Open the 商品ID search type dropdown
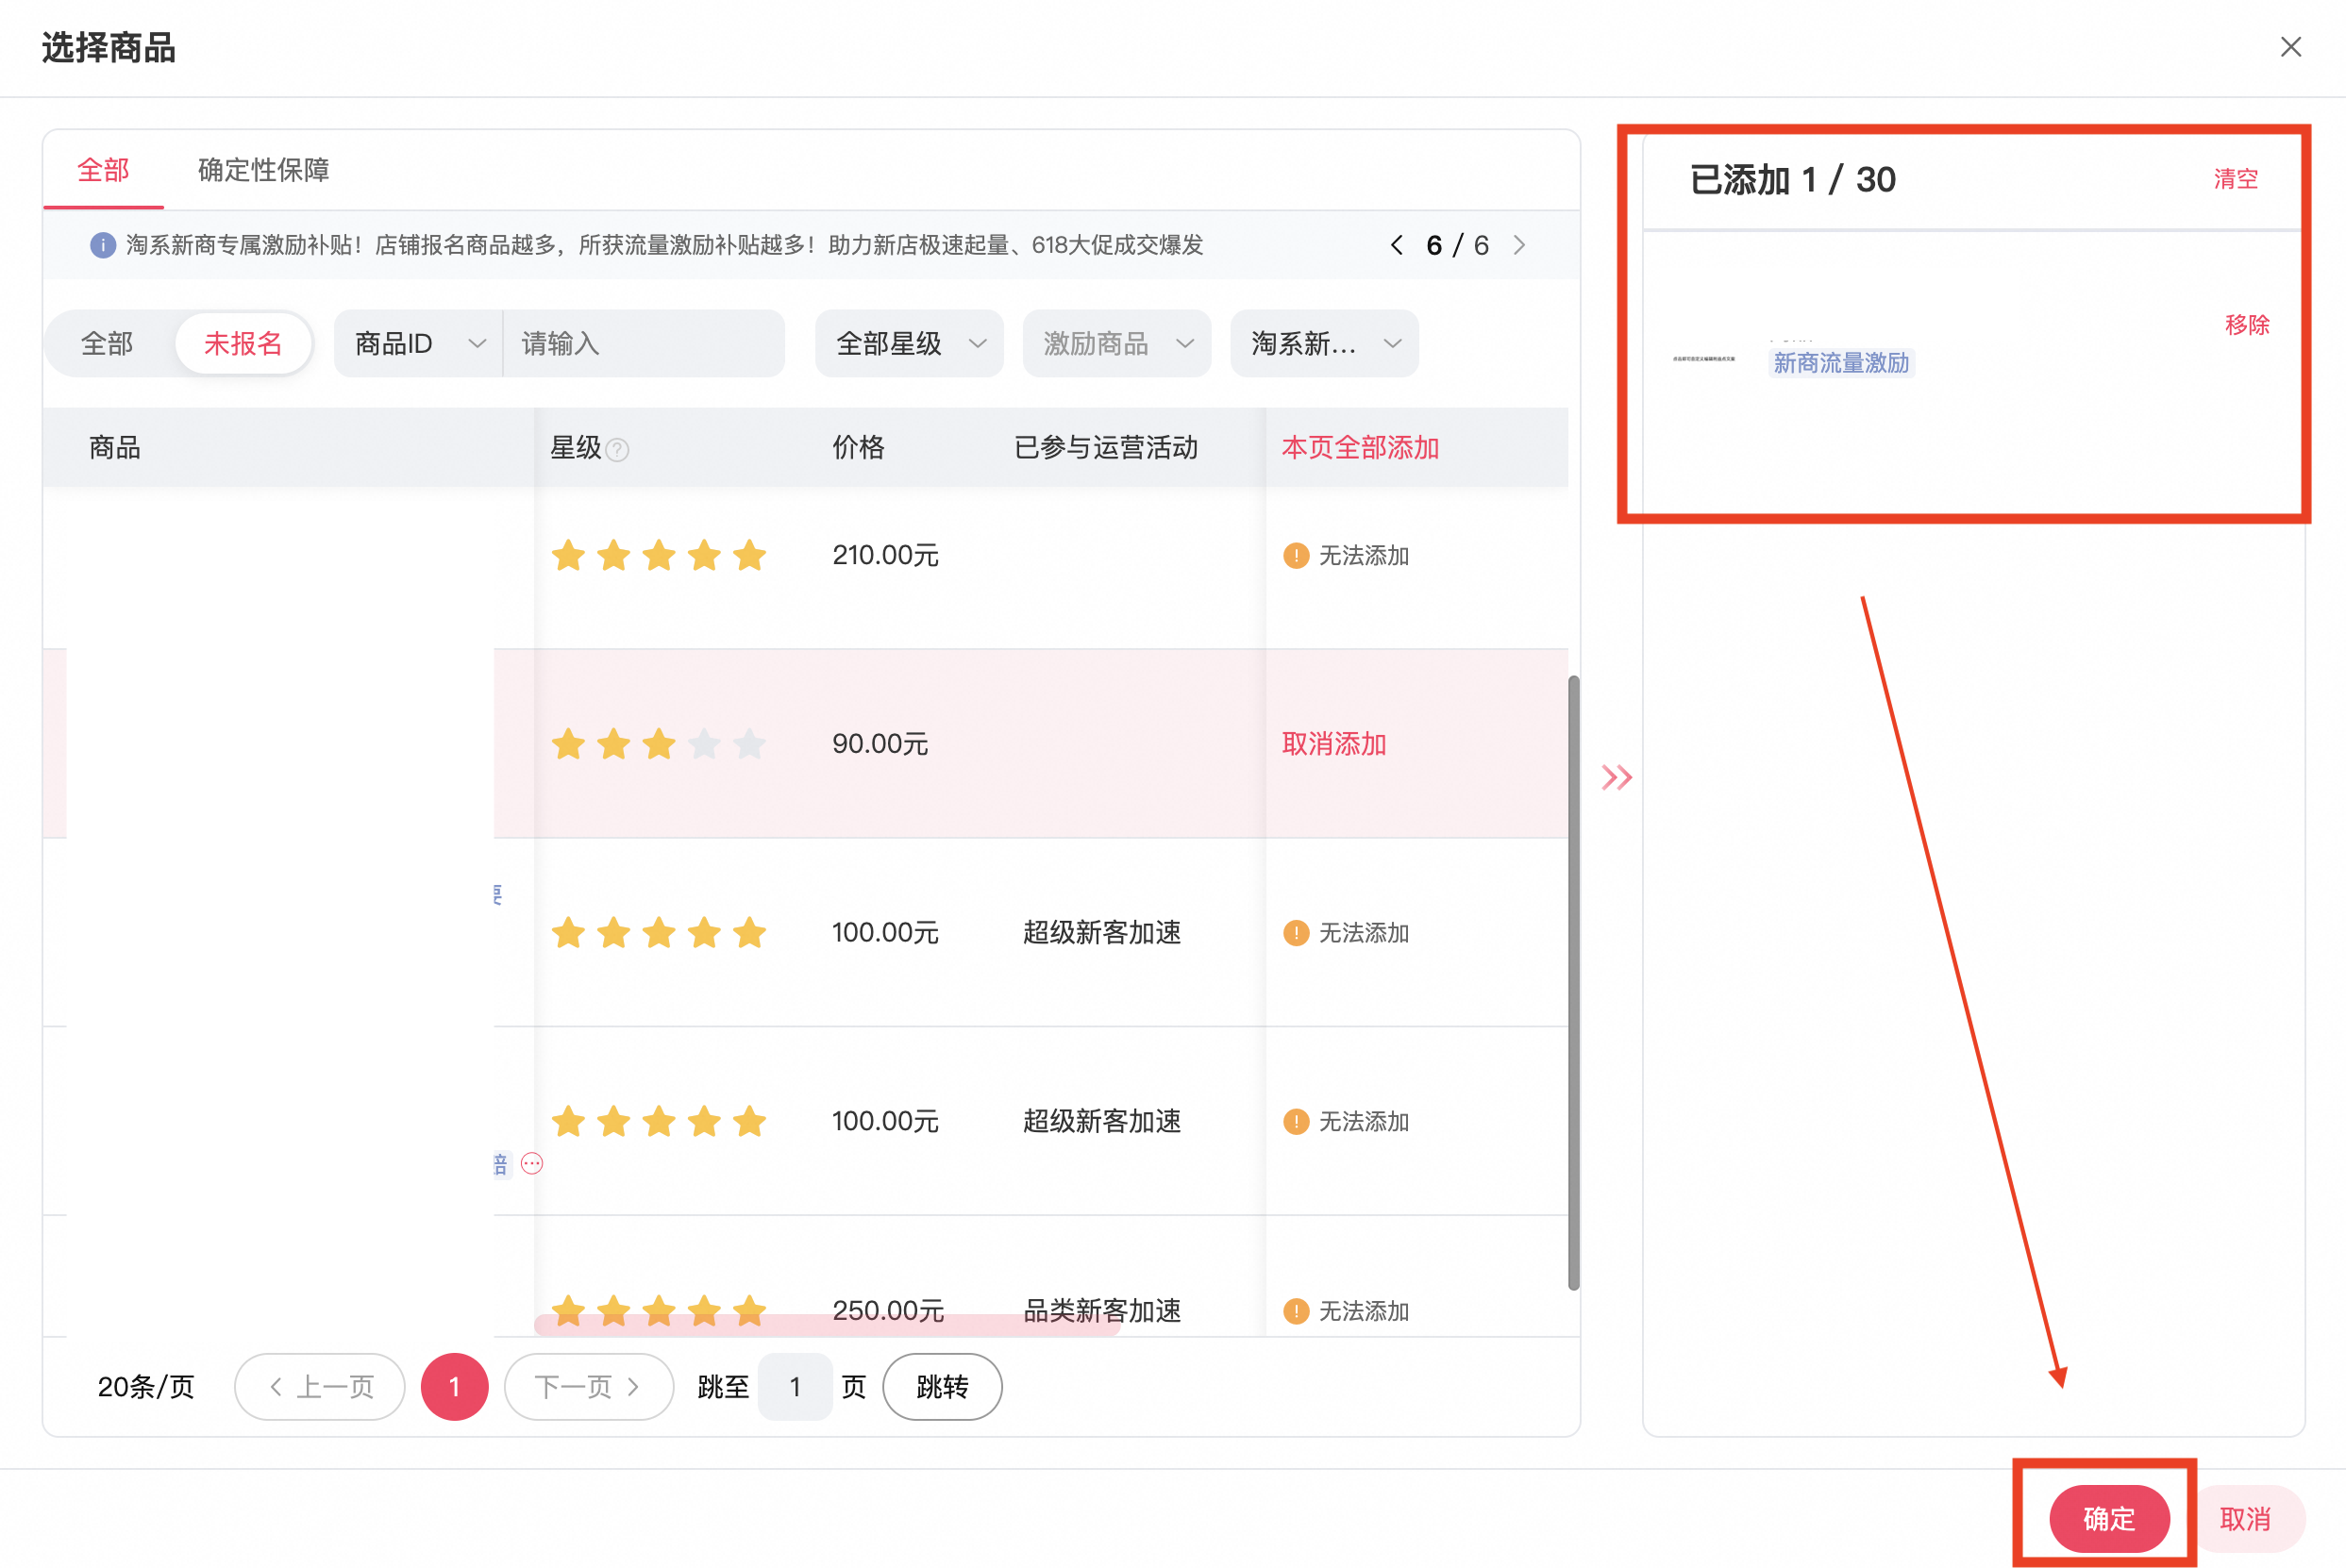2346x1568 pixels. (x=419, y=344)
